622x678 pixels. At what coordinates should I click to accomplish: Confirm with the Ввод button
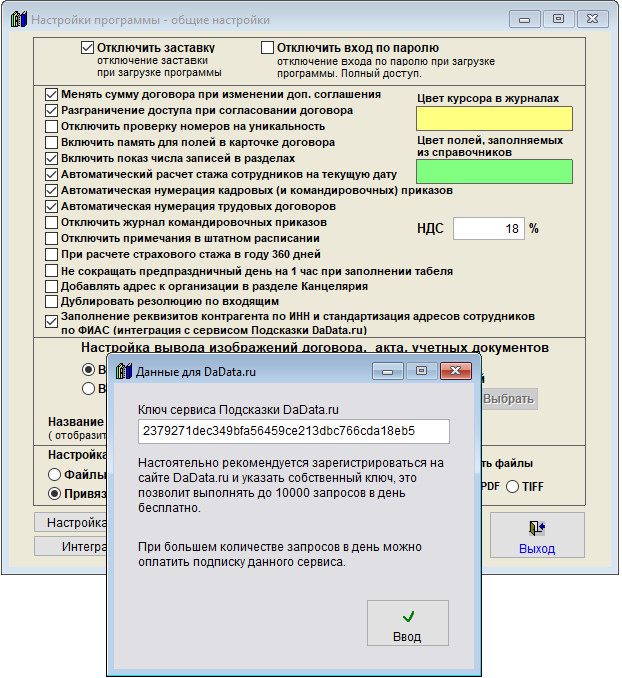[x=407, y=623]
